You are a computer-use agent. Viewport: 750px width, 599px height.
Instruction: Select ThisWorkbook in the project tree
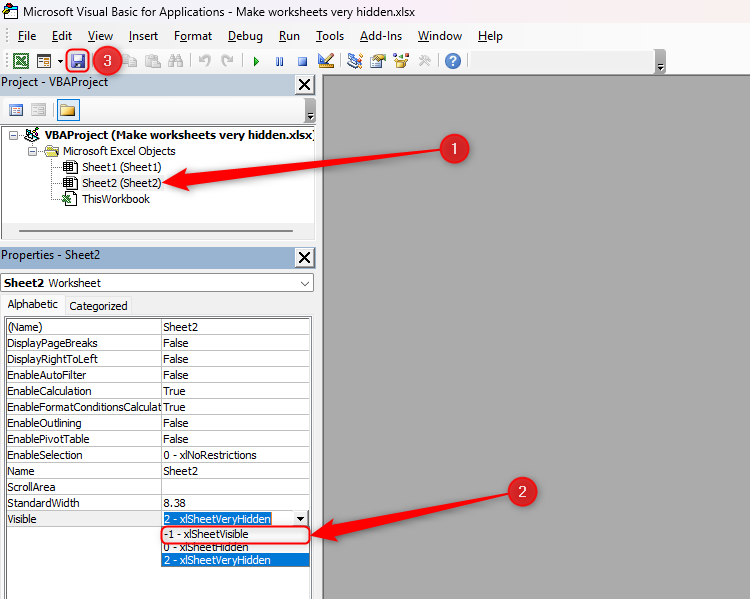point(115,199)
